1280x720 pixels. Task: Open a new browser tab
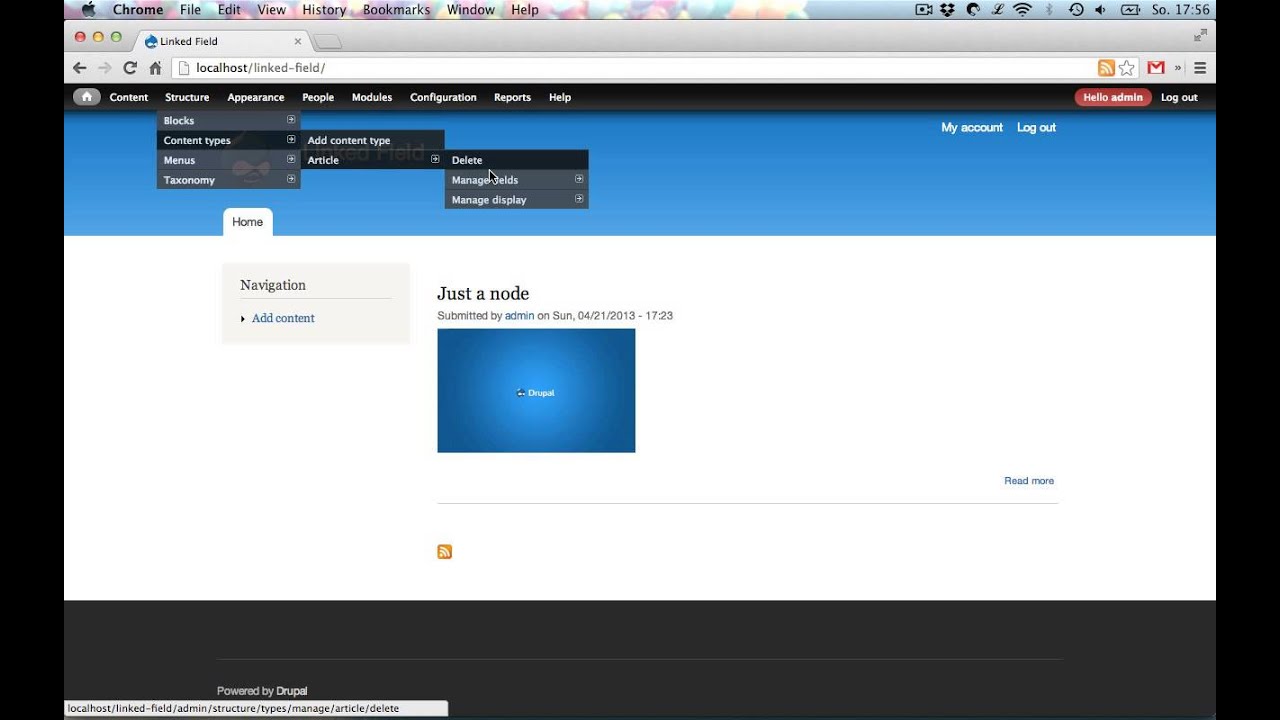[x=328, y=42]
